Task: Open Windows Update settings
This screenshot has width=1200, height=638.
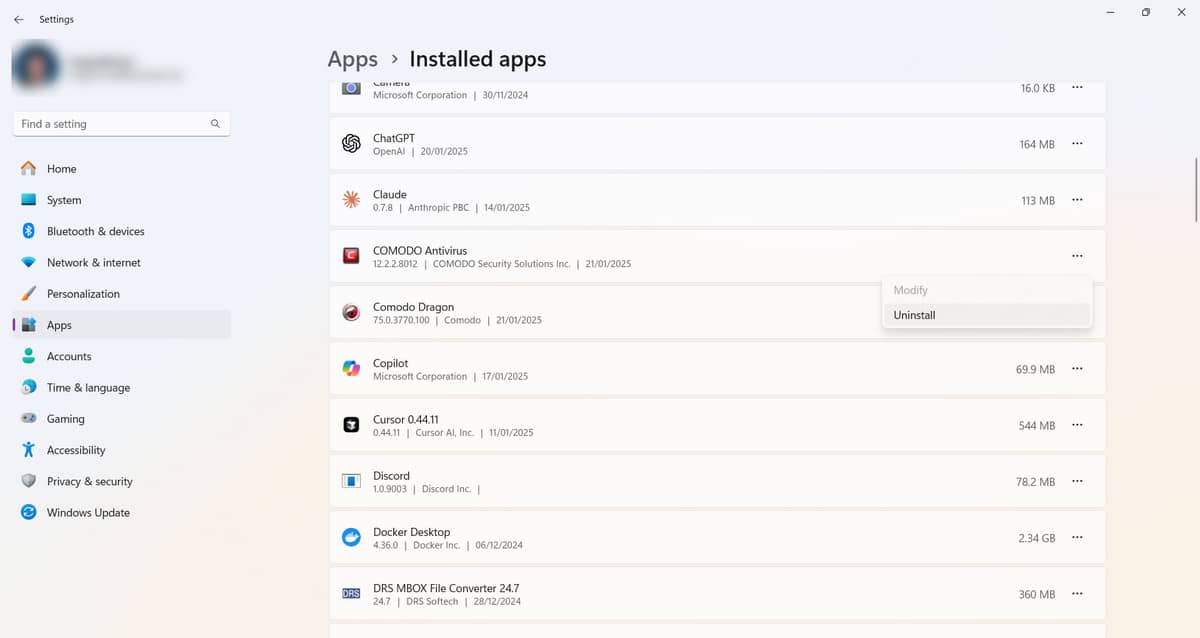Action: point(121,512)
